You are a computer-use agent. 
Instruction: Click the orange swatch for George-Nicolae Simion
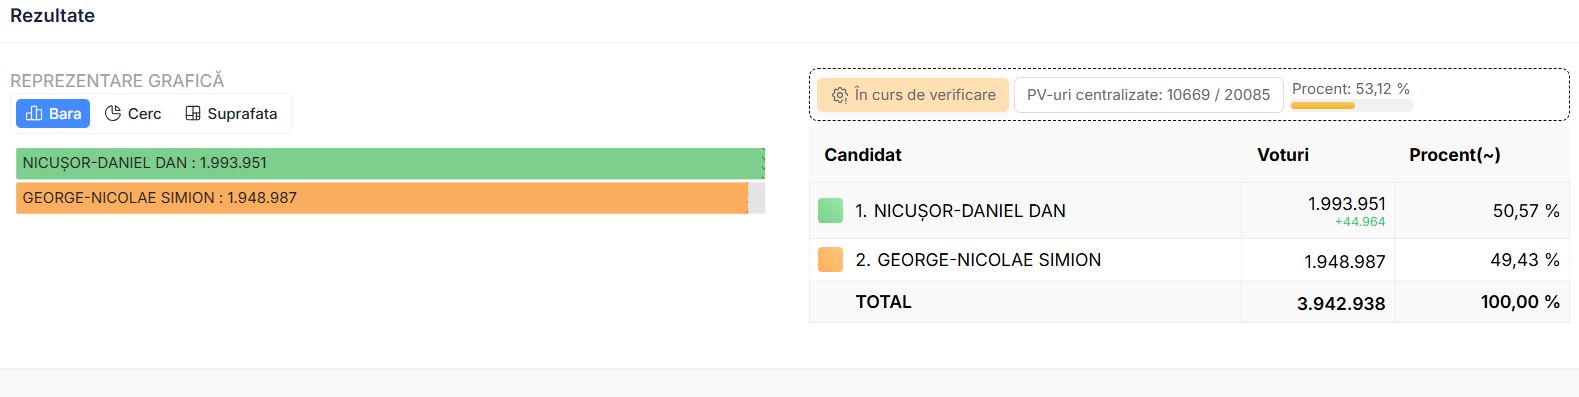coord(830,260)
